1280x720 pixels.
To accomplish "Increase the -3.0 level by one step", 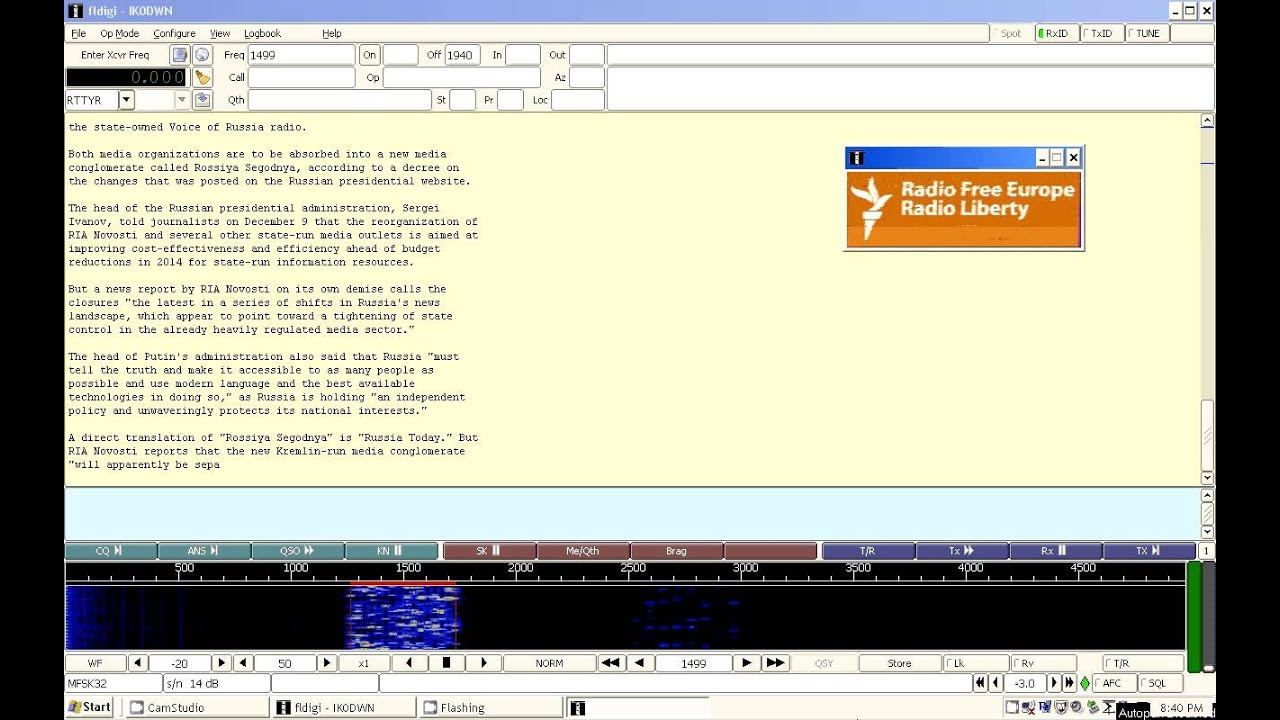I will [1054, 683].
